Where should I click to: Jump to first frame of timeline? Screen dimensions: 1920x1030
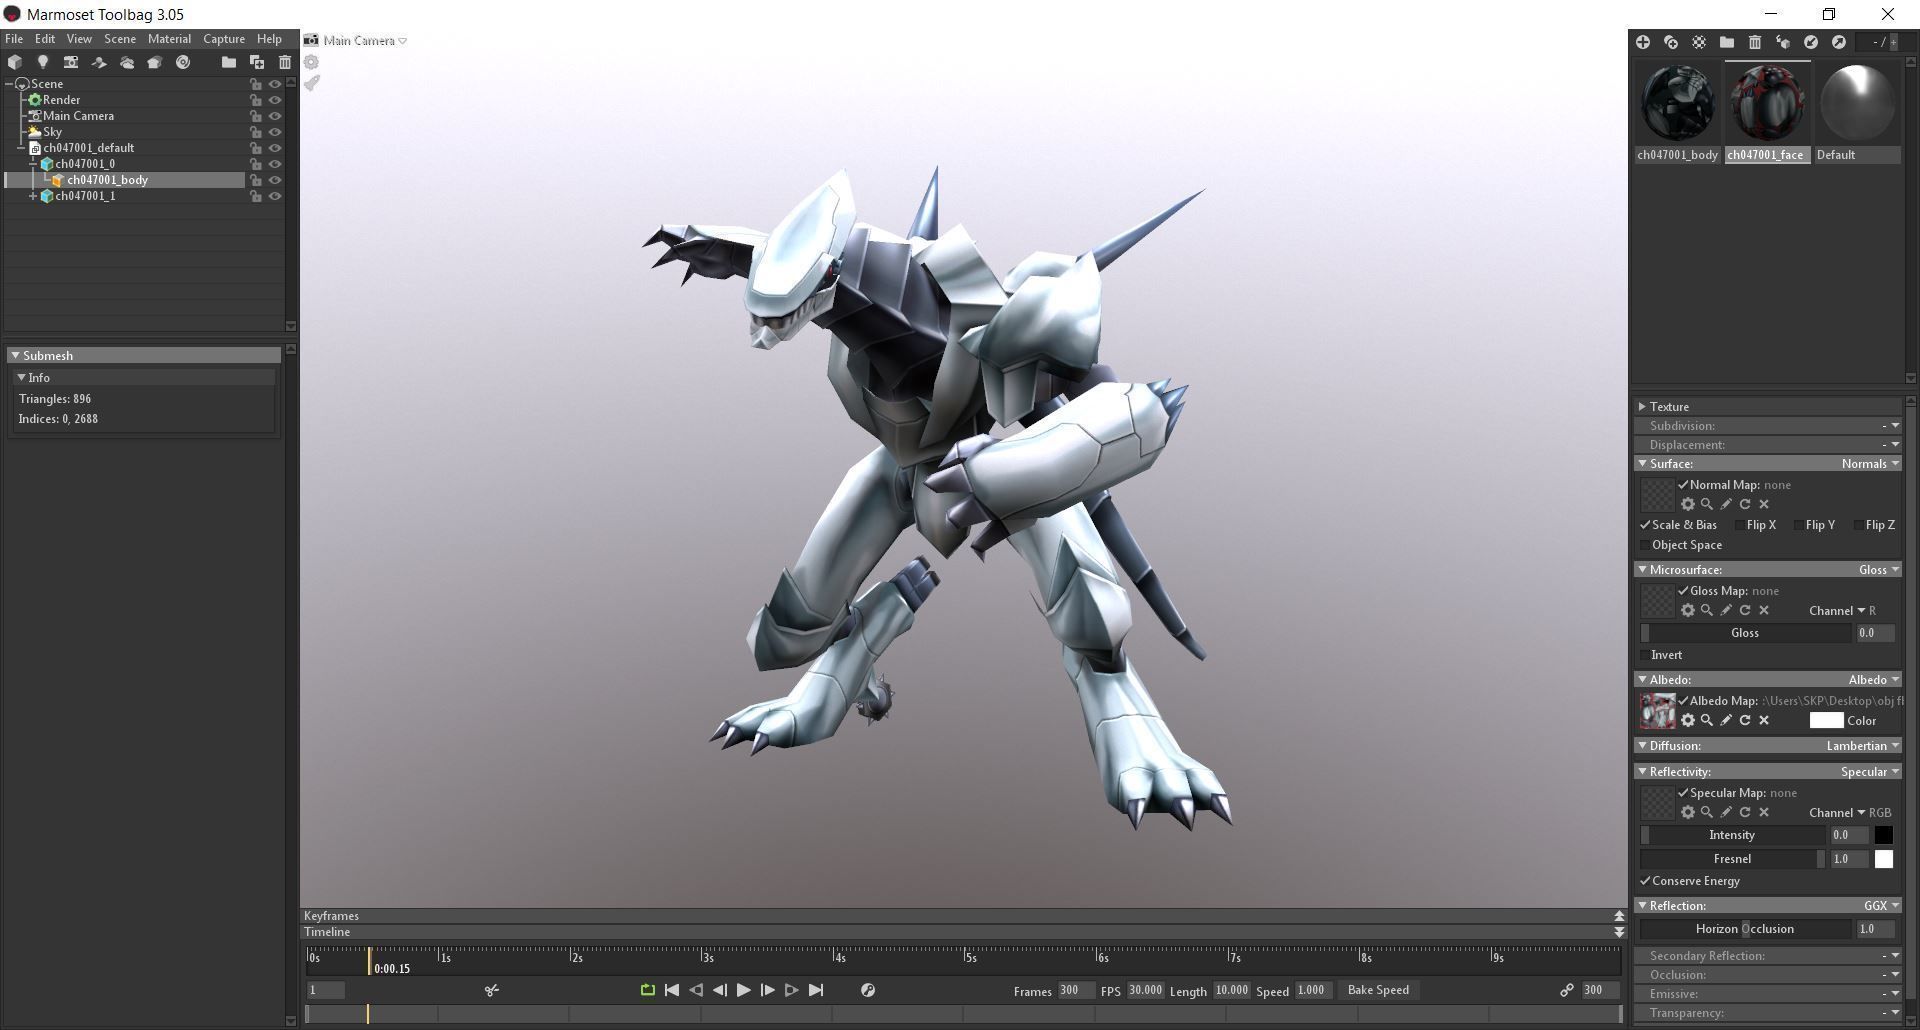point(672,990)
